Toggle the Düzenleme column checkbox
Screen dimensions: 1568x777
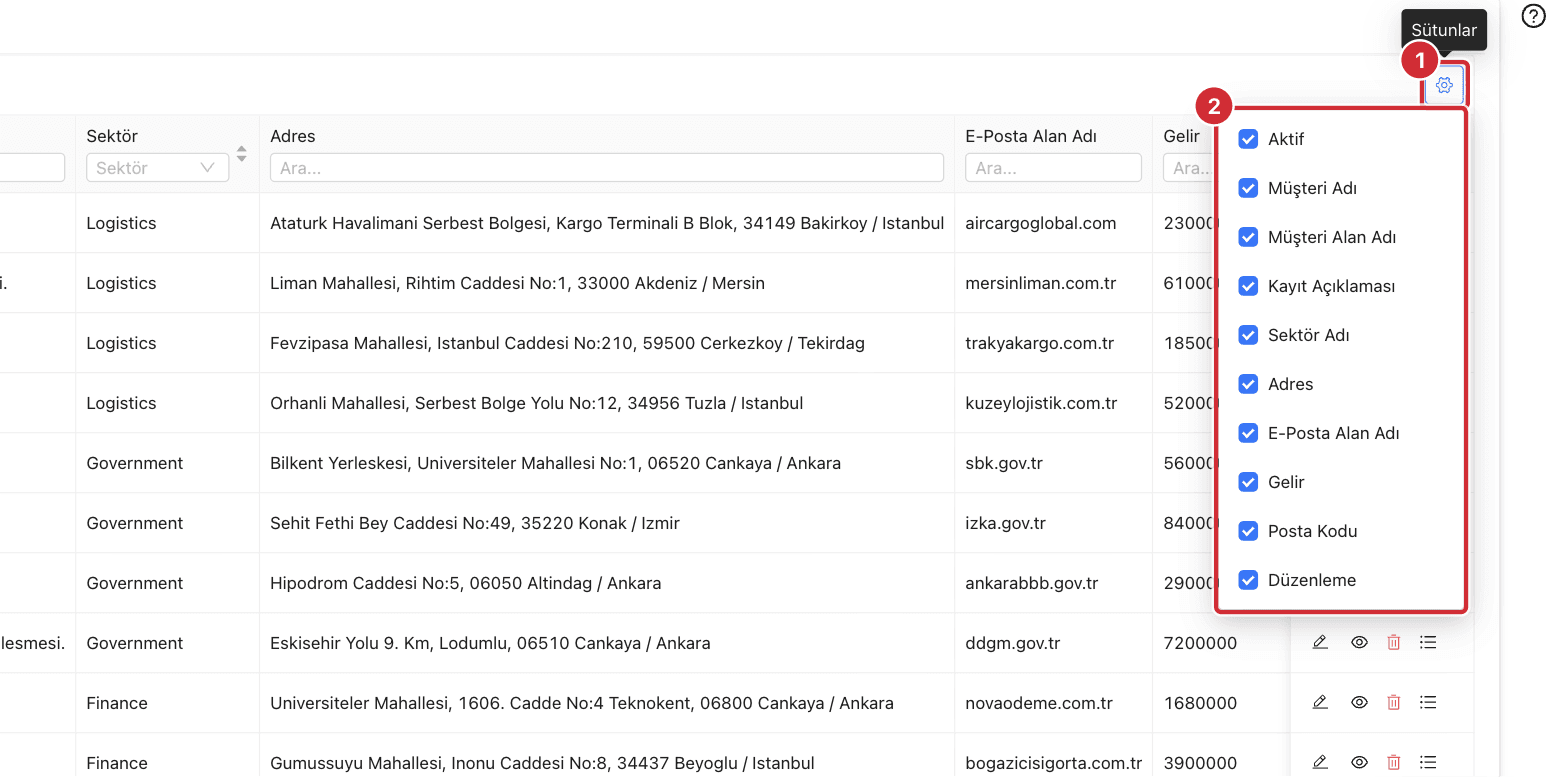(x=1248, y=580)
